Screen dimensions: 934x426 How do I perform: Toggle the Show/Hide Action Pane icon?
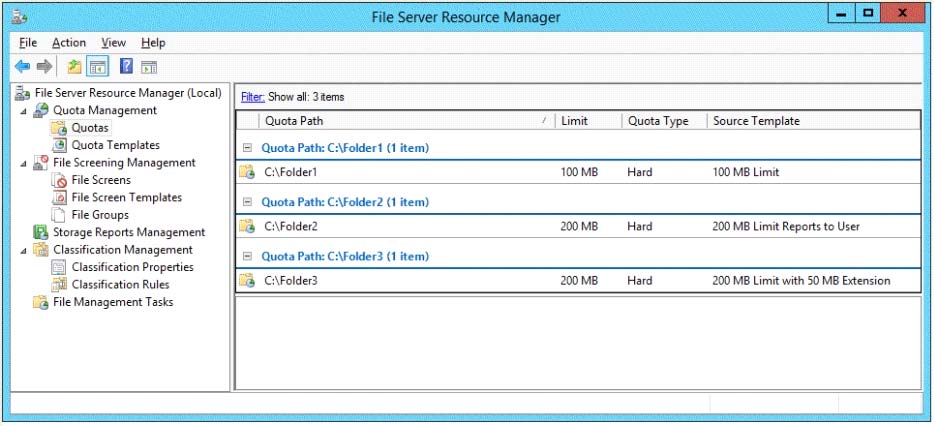[x=149, y=67]
